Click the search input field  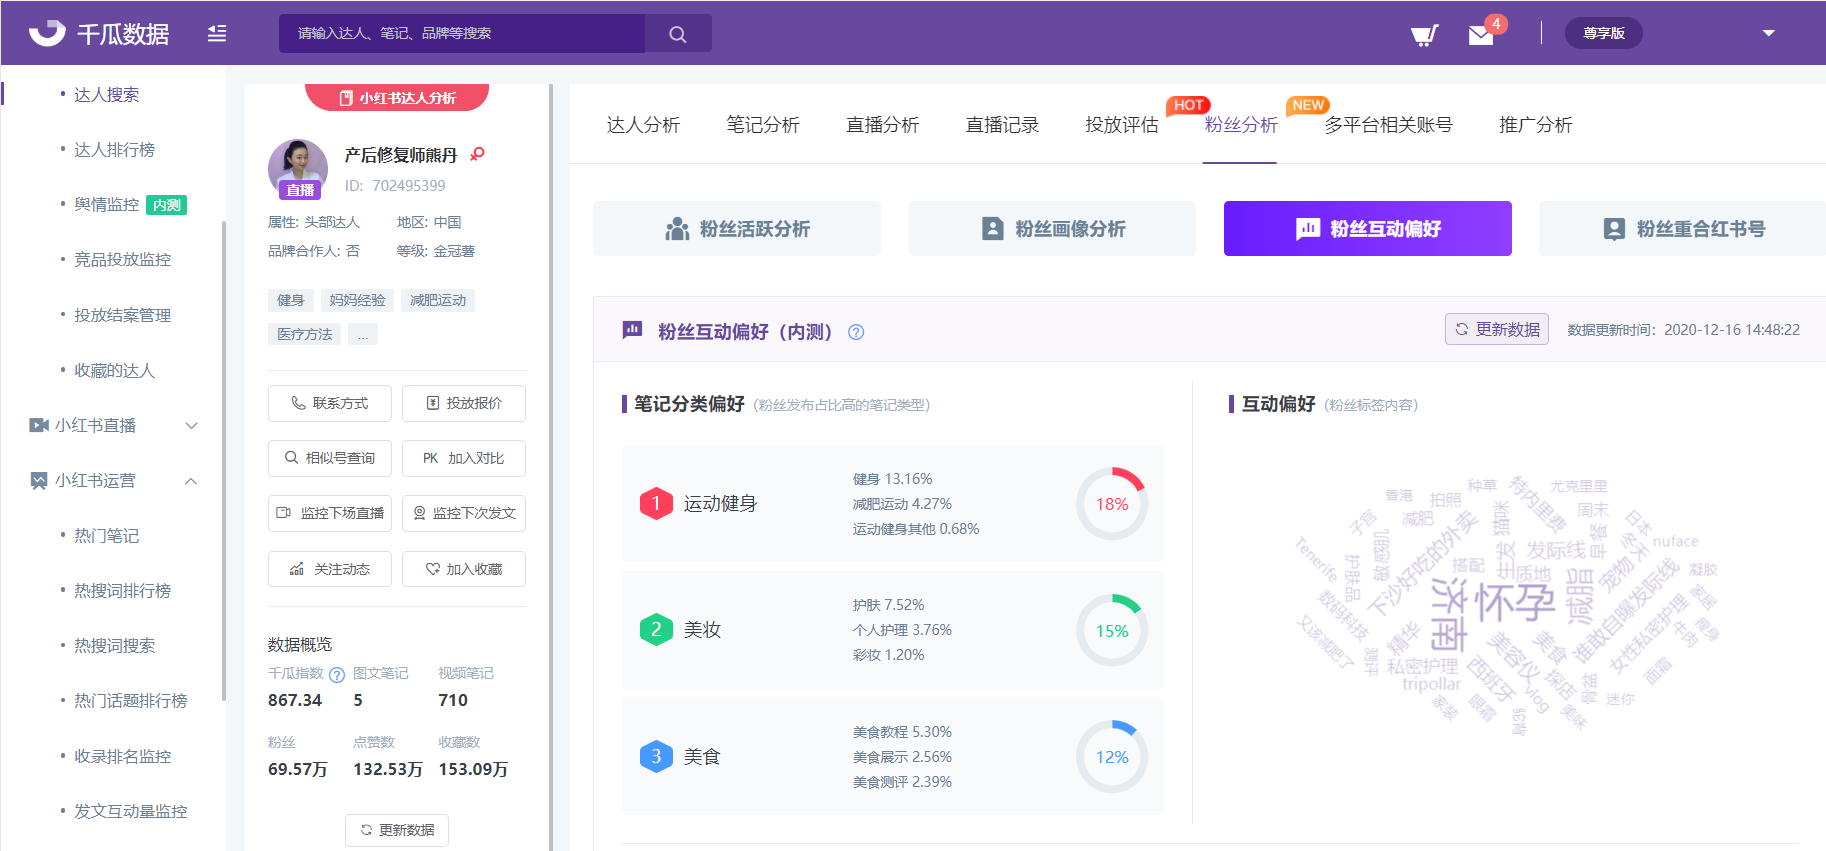coord(462,34)
